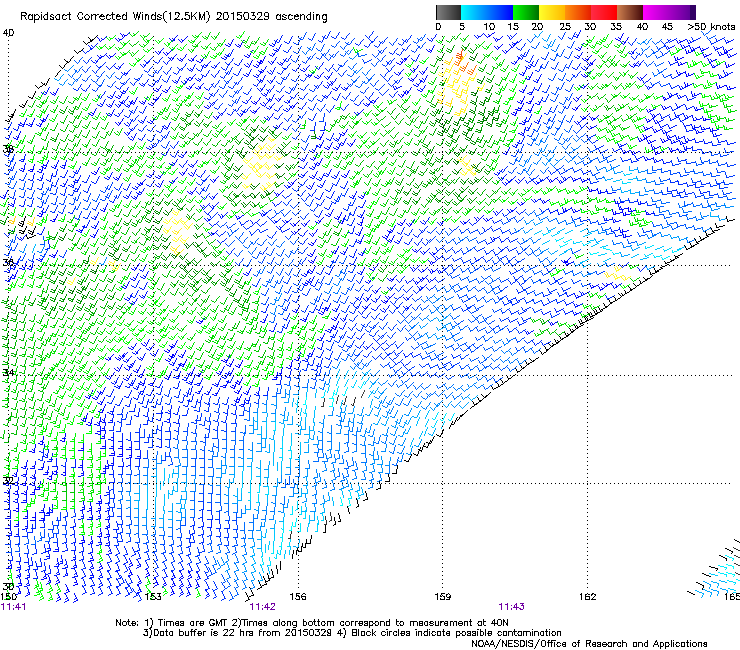
Task: Click the legend value 25
Action: (565, 27)
